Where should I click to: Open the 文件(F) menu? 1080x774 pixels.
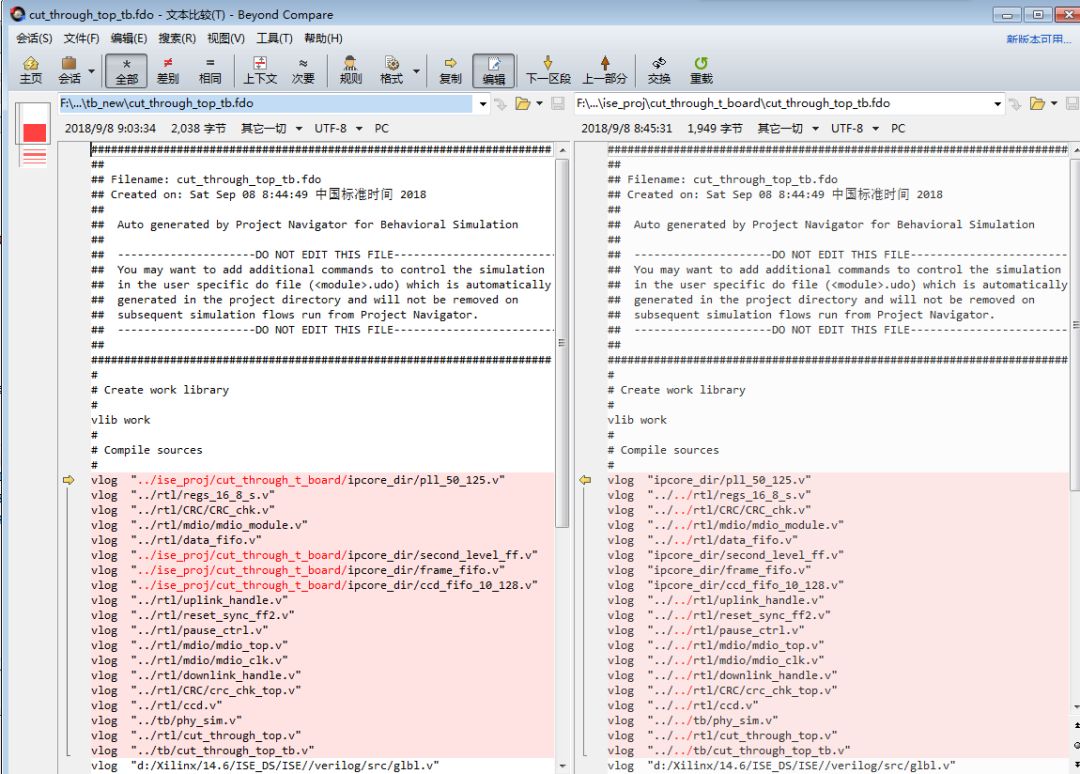coord(81,39)
